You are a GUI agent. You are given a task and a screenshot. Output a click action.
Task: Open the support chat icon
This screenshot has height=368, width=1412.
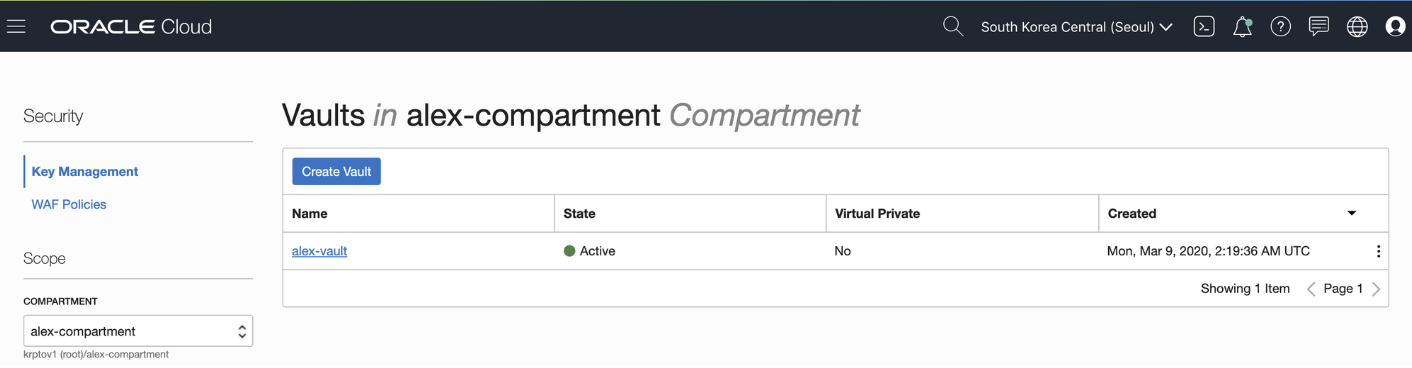[x=1319, y=27]
